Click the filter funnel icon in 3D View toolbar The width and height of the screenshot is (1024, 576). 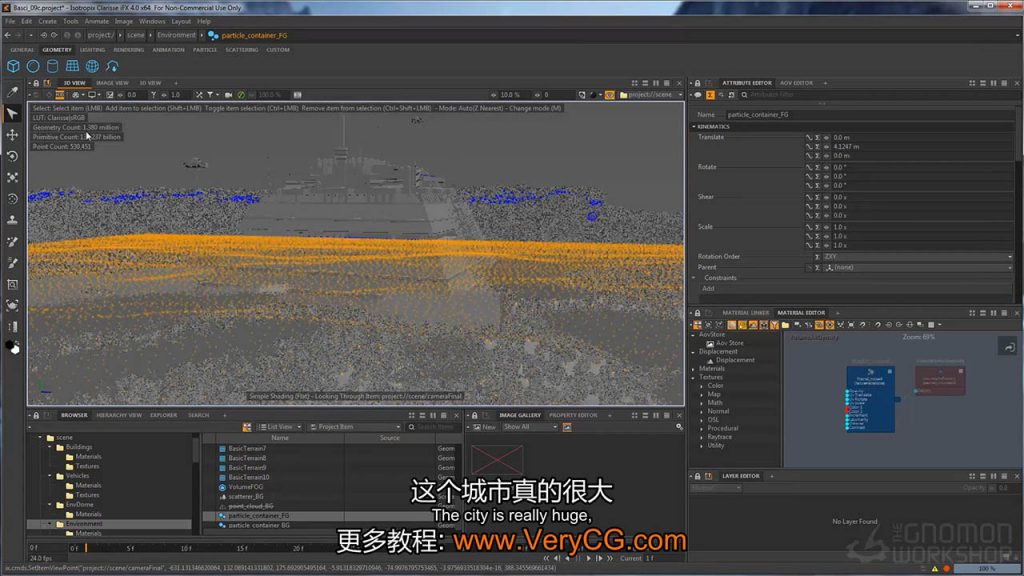[210, 95]
